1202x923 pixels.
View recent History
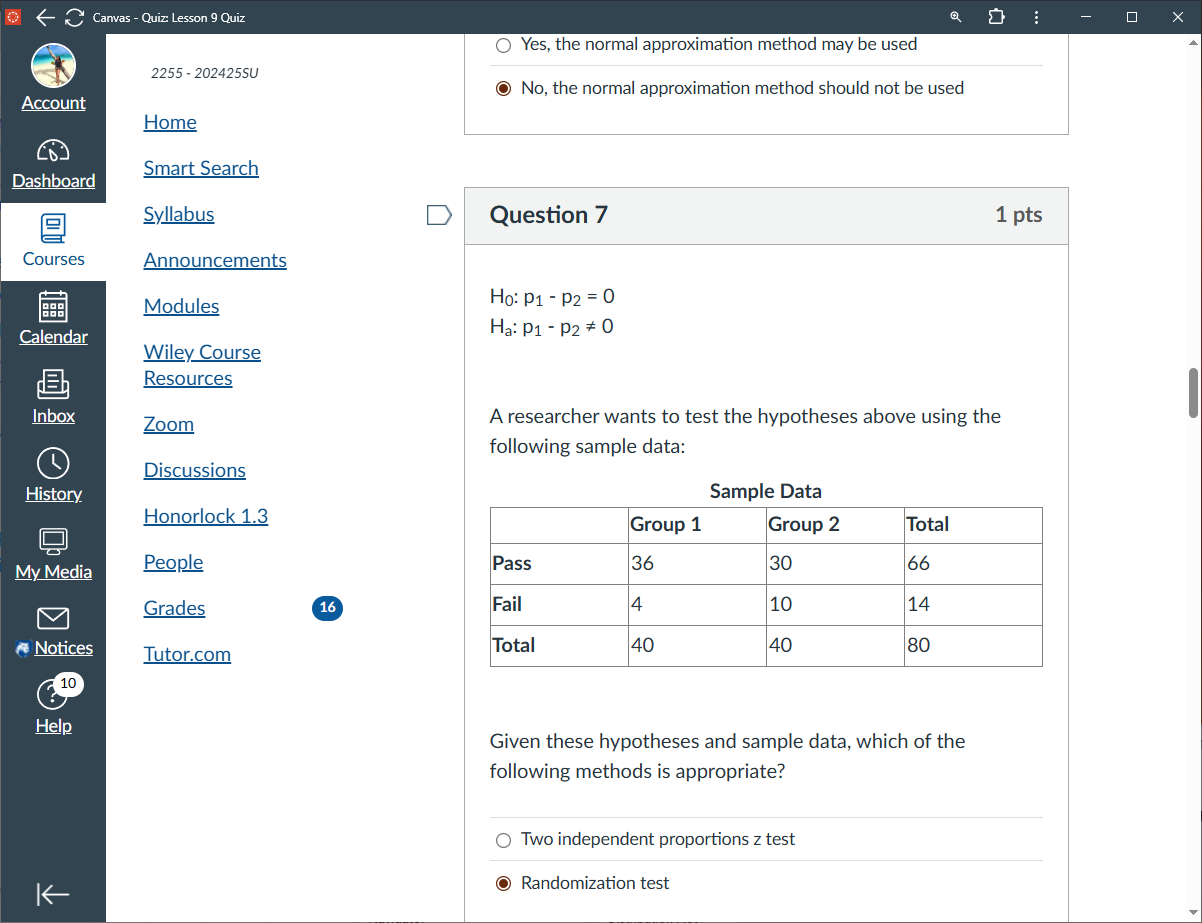[x=53, y=475]
